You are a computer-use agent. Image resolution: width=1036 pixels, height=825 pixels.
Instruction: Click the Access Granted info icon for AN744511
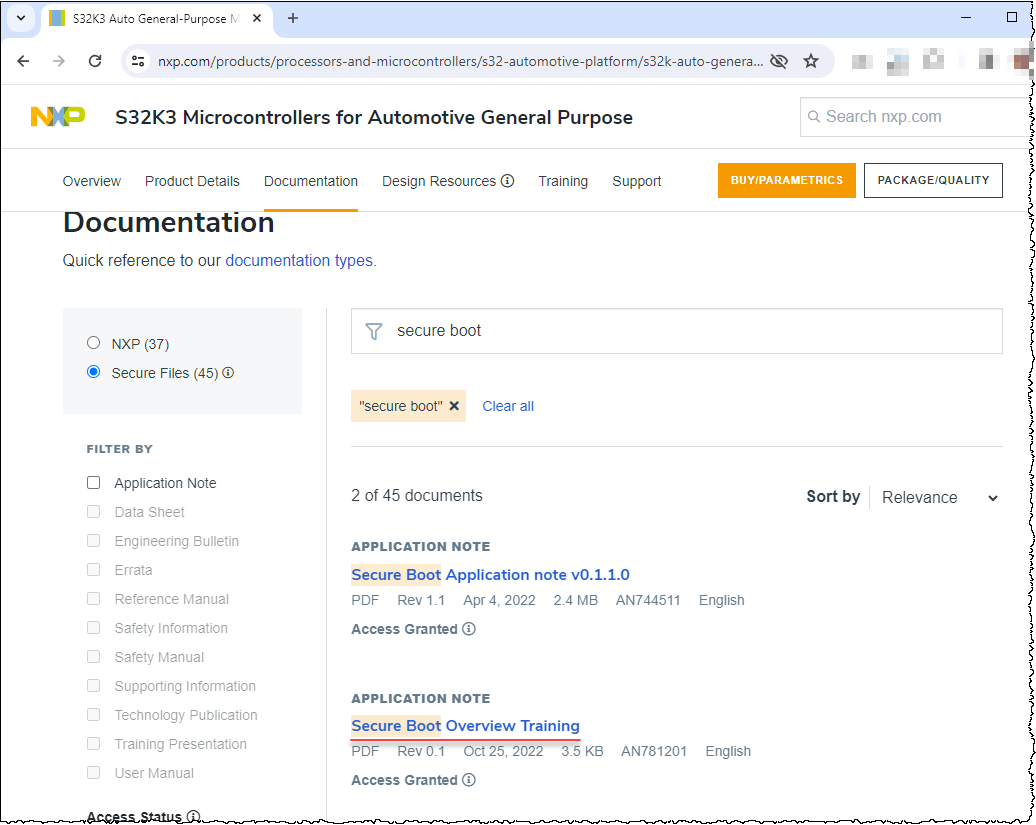[470, 628]
